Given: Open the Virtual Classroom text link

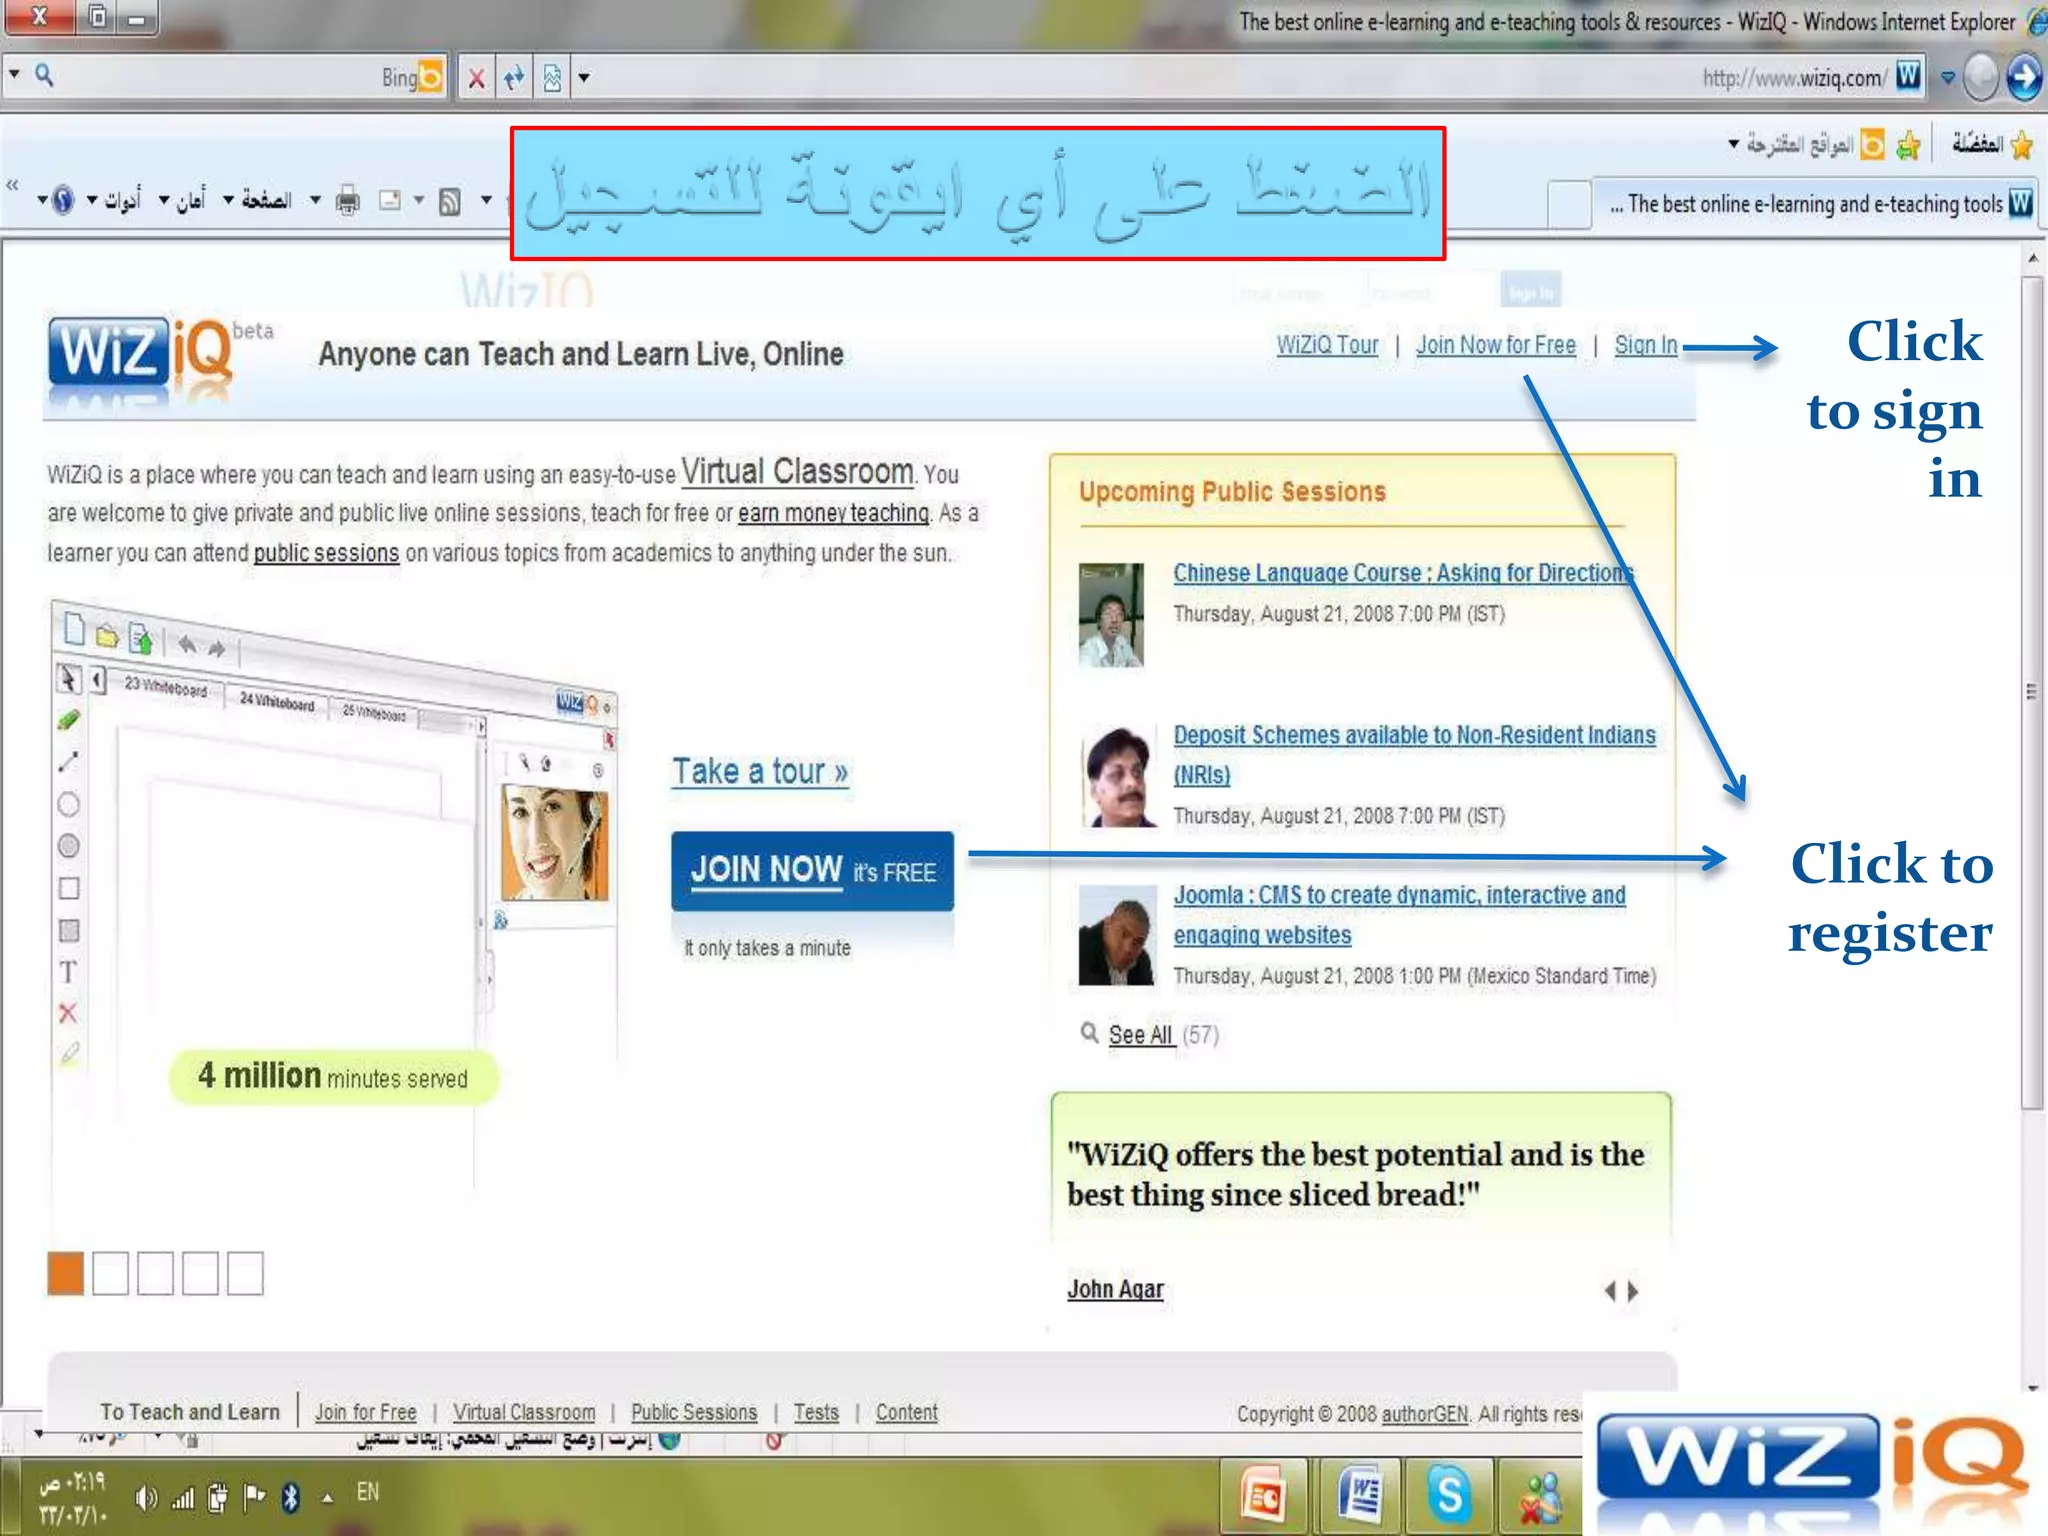Looking at the screenshot, I should click(797, 471).
